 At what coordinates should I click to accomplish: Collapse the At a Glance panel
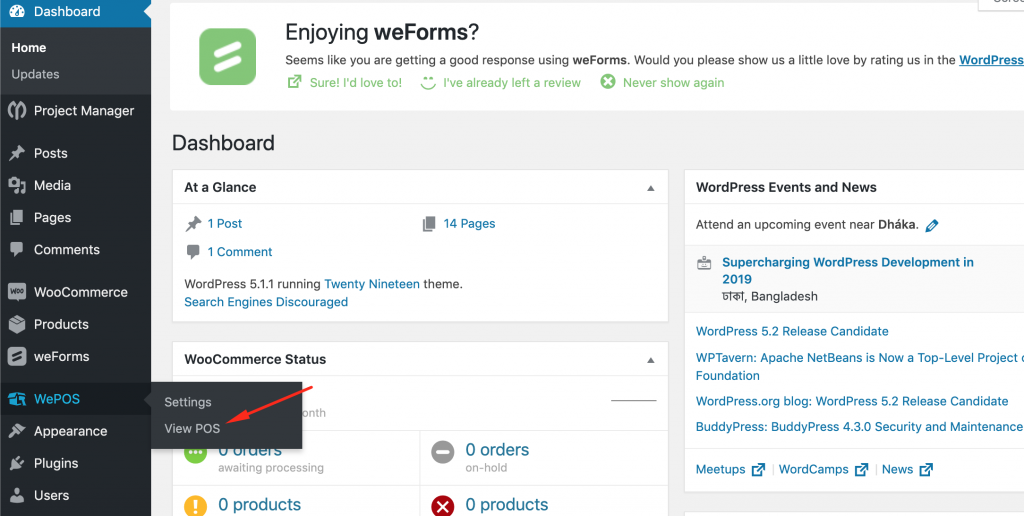pos(650,188)
